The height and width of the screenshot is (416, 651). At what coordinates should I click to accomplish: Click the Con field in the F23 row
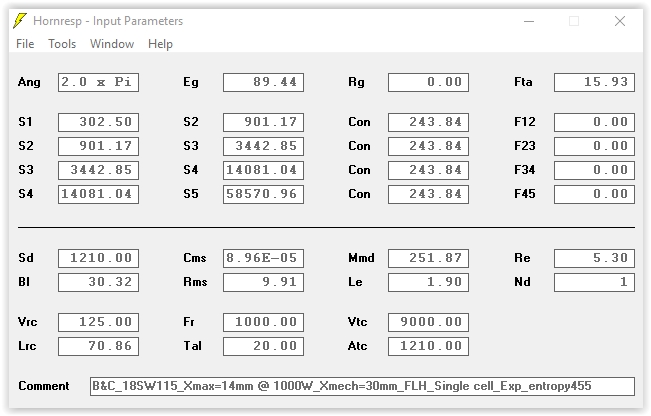pos(428,146)
